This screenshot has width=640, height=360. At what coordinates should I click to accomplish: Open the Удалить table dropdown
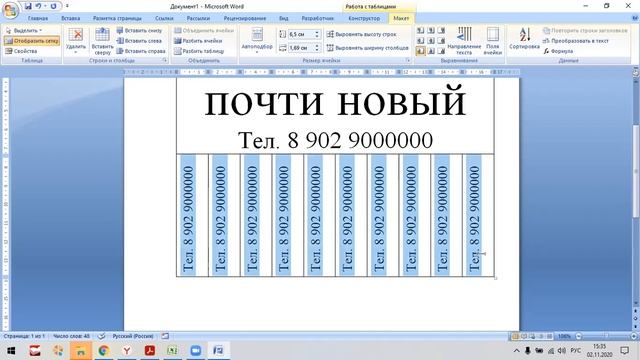(76, 40)
